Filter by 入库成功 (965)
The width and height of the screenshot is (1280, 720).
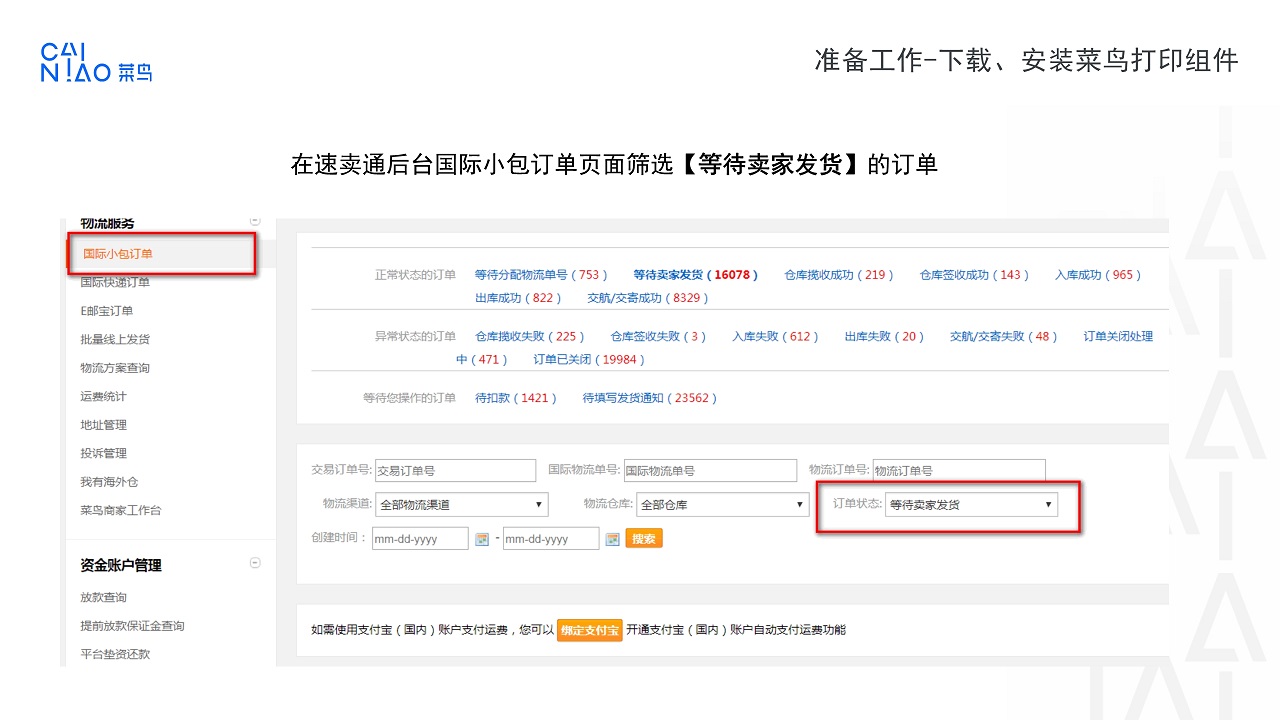pos(1098,275)
